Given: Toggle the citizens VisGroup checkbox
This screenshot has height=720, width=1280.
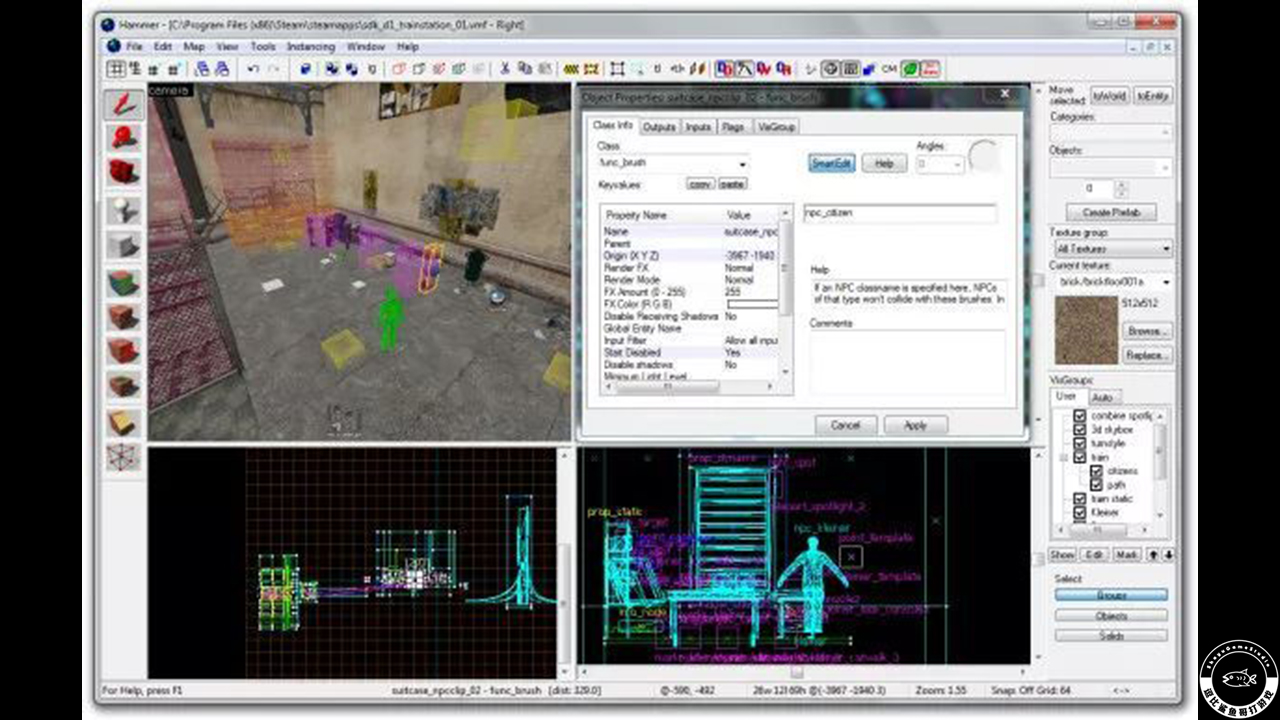Looking at the screenshot, I should point(1097,471).
